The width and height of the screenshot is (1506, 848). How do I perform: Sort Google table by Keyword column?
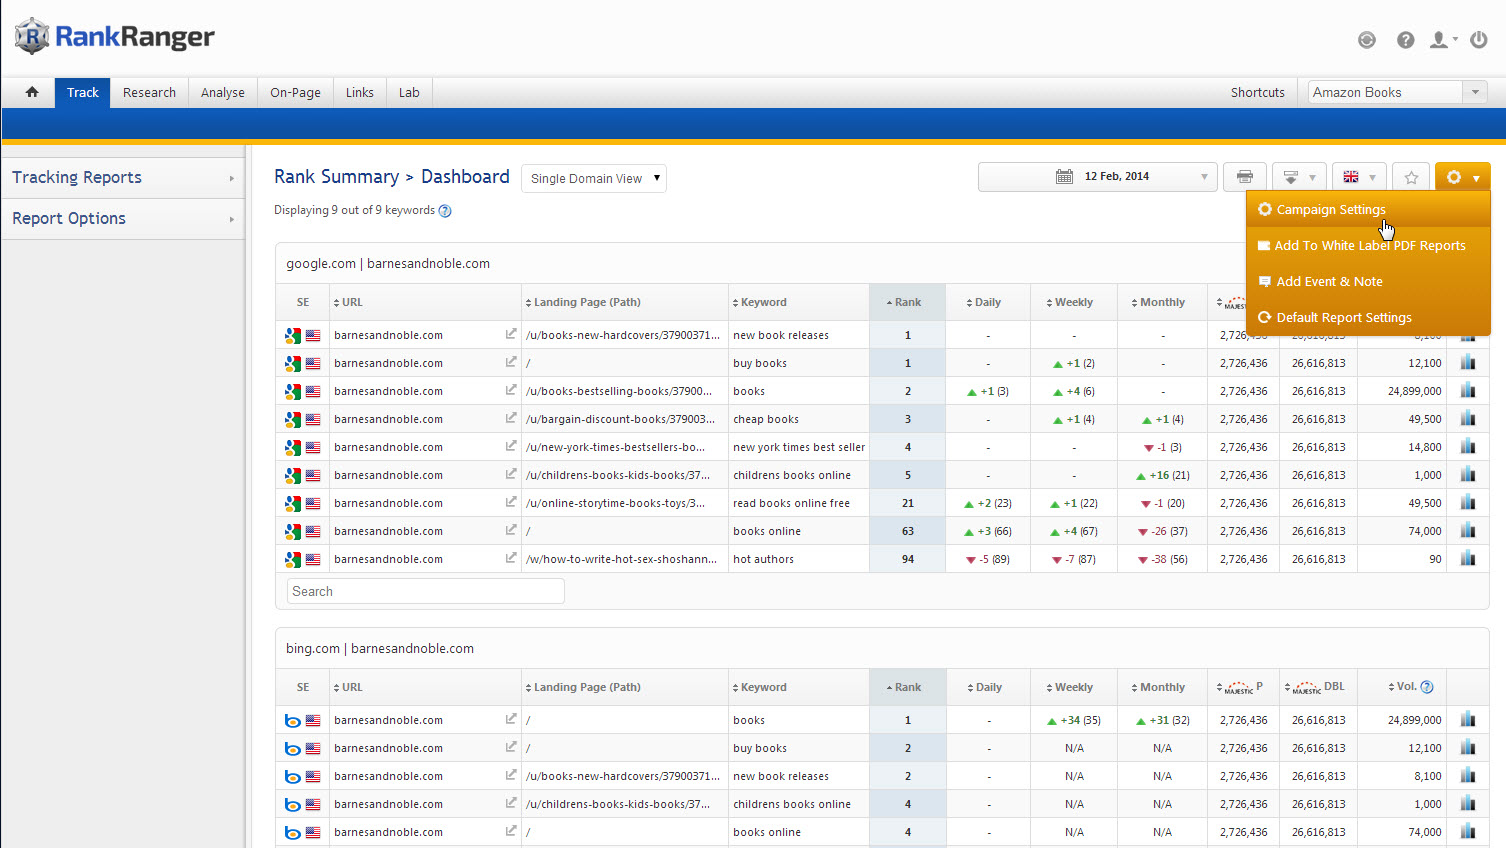click(763, 302)
